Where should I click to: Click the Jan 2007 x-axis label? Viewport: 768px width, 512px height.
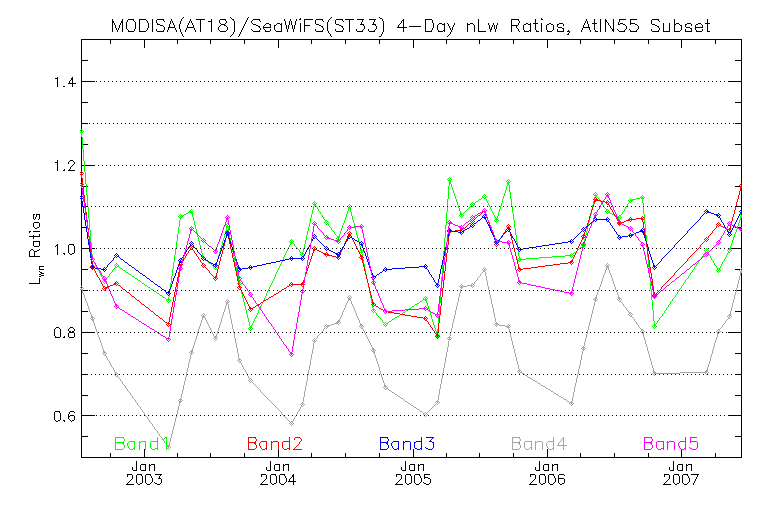coord(681,473)
